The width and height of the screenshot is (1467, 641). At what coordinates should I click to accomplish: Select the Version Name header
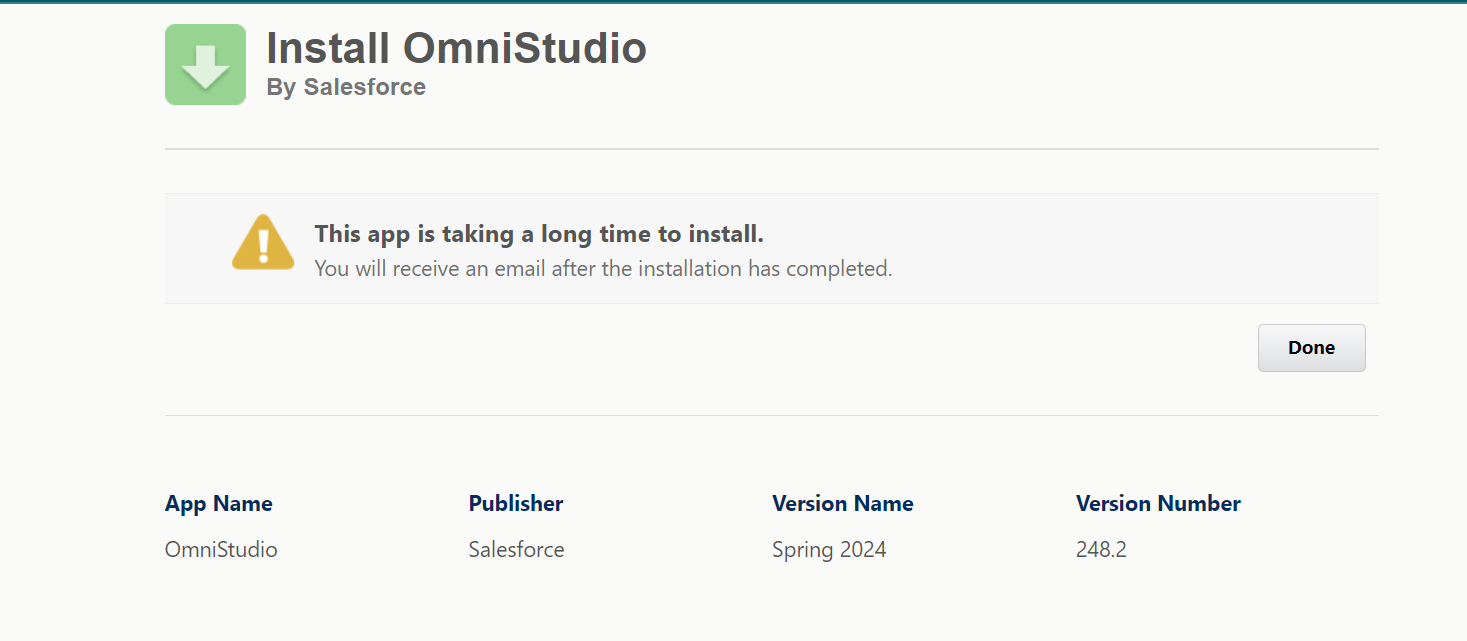point(842,503)
